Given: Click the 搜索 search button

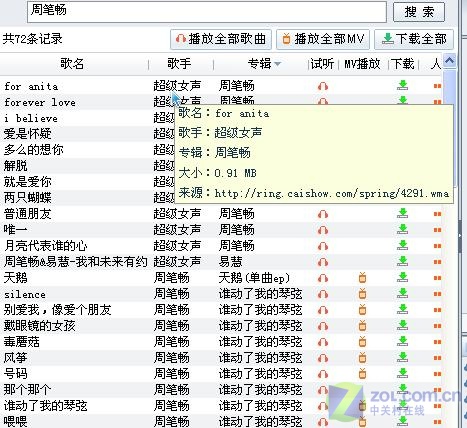Looking at the screenshot, I should point(419,12).
